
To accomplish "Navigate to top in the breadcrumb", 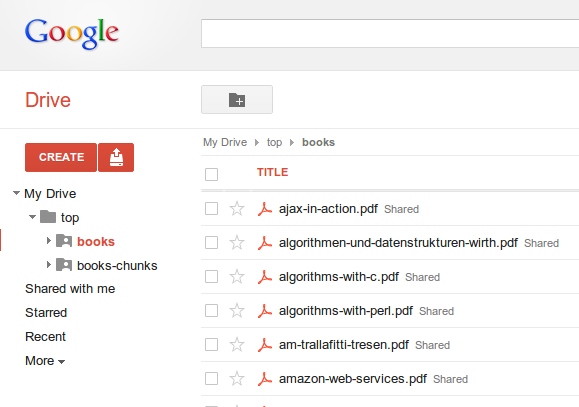I will [274, 142].
